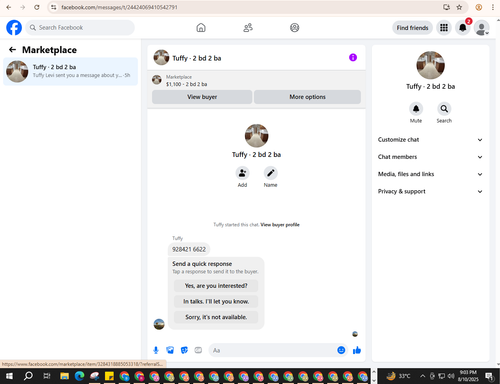Expand Privacy & support section
500x384 pixels.
pos(430,191)
